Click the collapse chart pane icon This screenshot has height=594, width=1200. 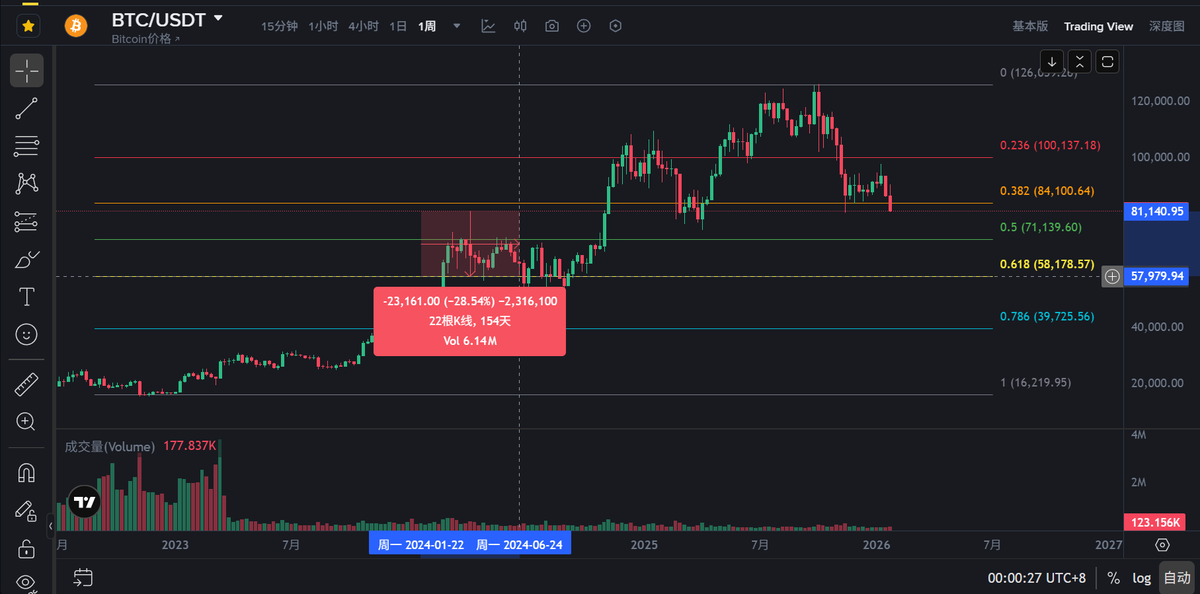click(1079, 61)
